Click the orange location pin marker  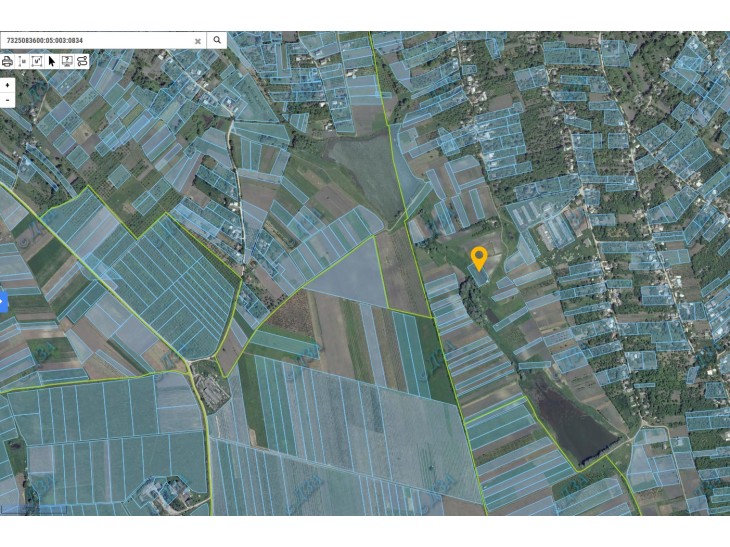(479, 259)
